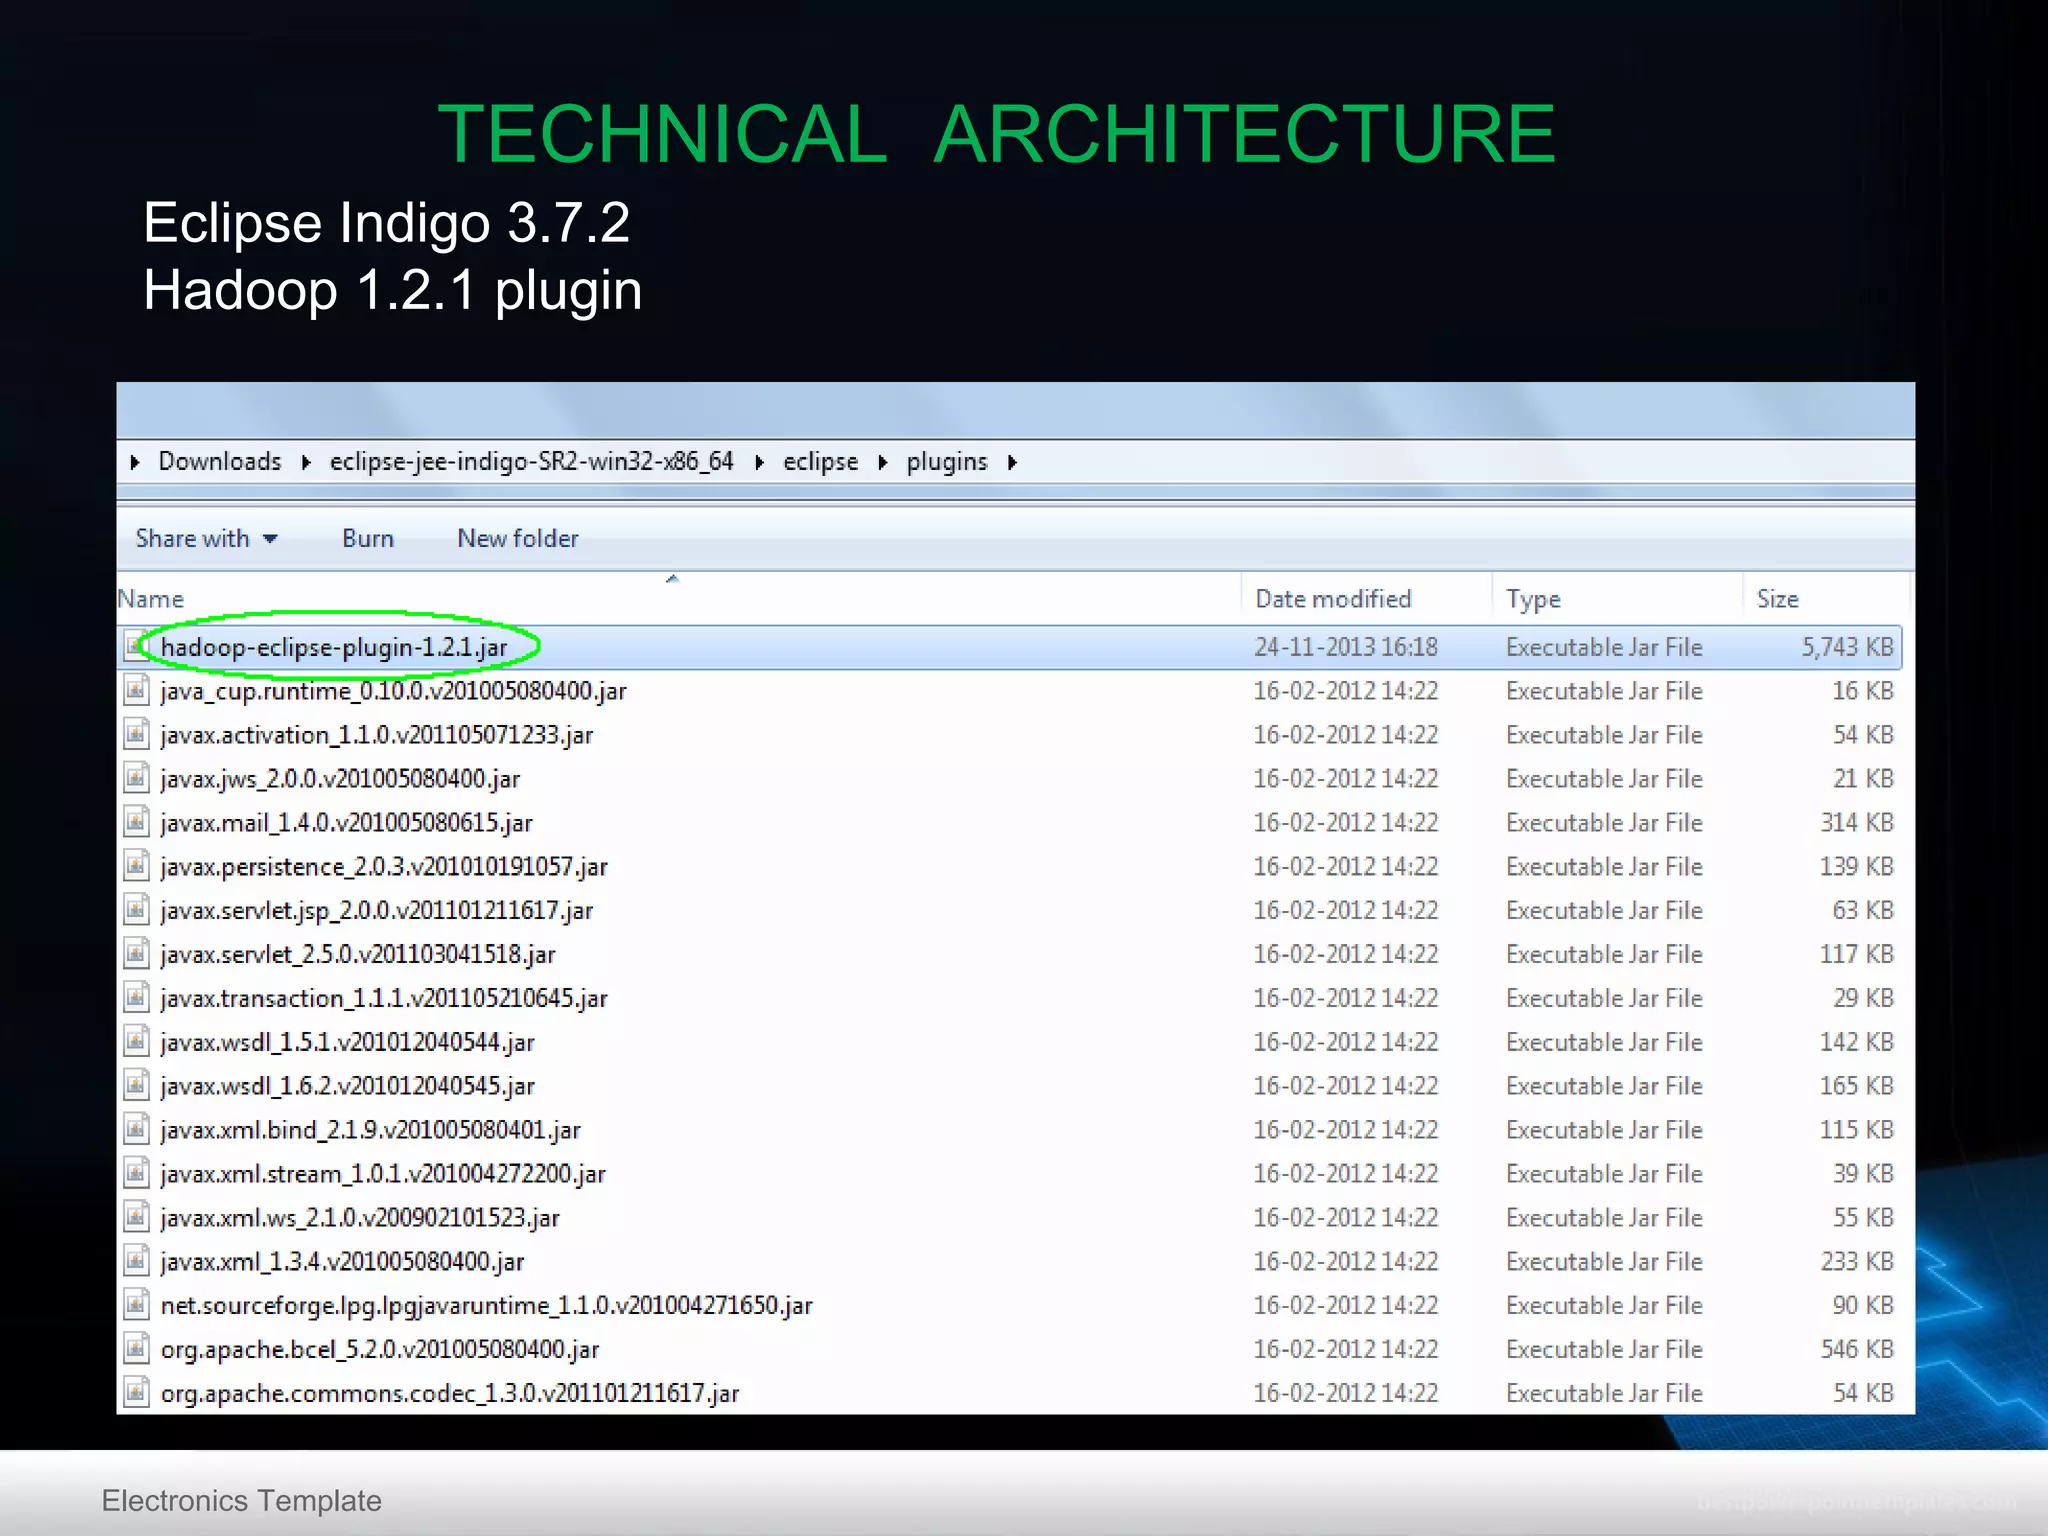Click the 314 KB size cell
The width and height of the screenshot is (2048, 1536).
click(x=1857, y=823)
